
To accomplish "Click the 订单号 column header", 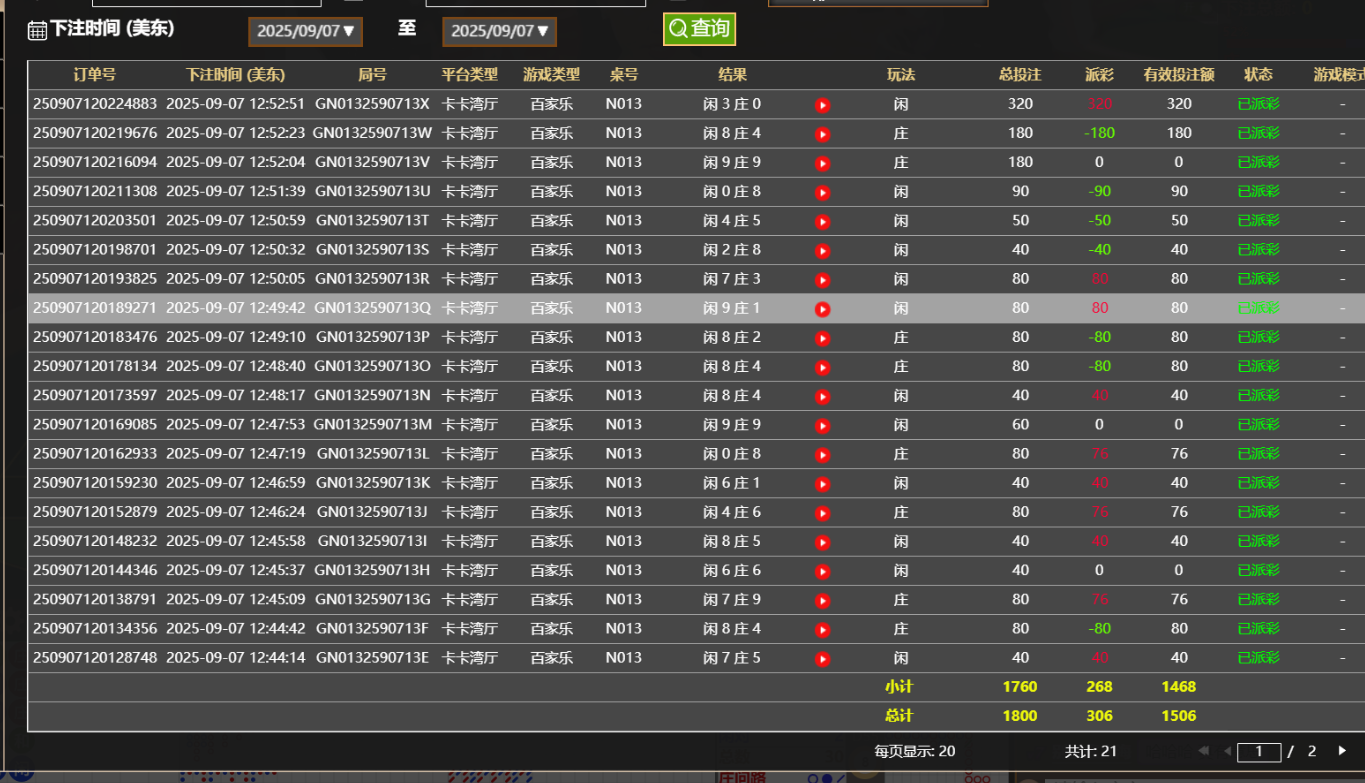I will [x=94, y=75].
